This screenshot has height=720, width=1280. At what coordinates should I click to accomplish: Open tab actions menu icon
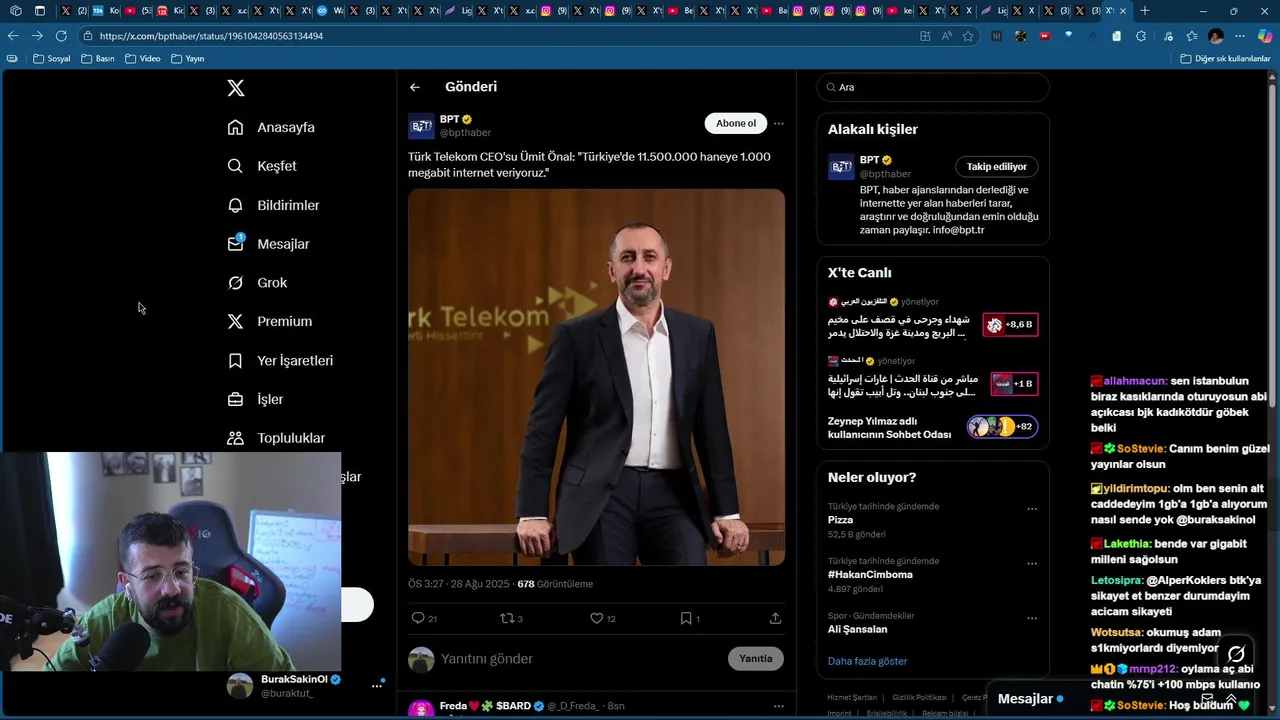(x=39, y=11)
